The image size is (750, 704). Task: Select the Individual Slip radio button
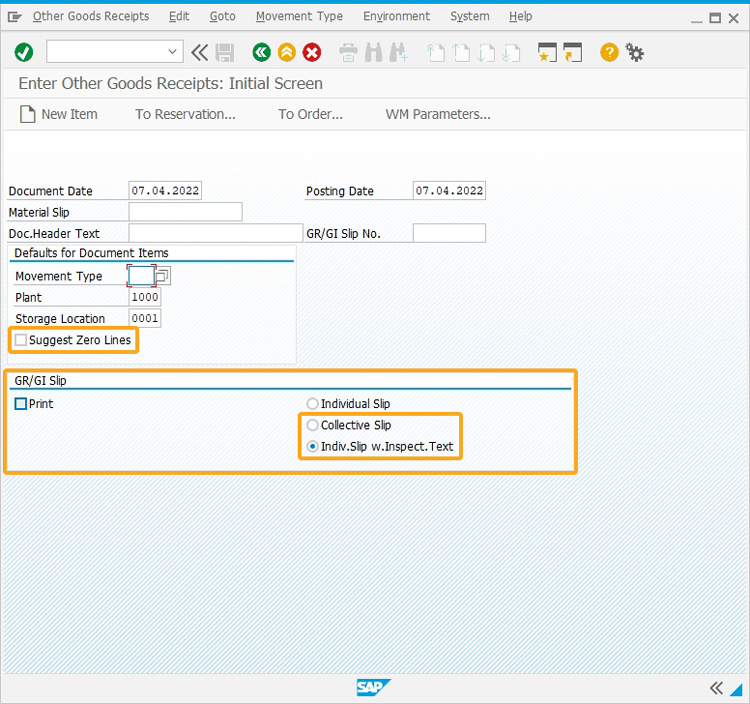(x=312, y=404)
